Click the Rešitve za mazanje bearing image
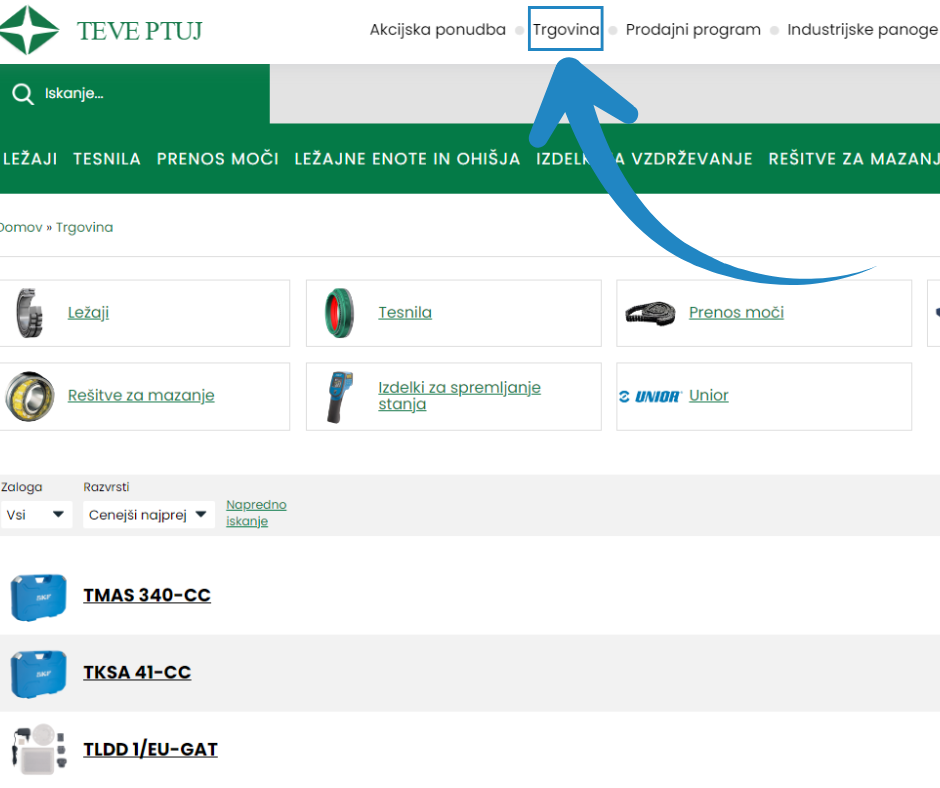The width and height of the screenshot is (940, 788). 30,396
